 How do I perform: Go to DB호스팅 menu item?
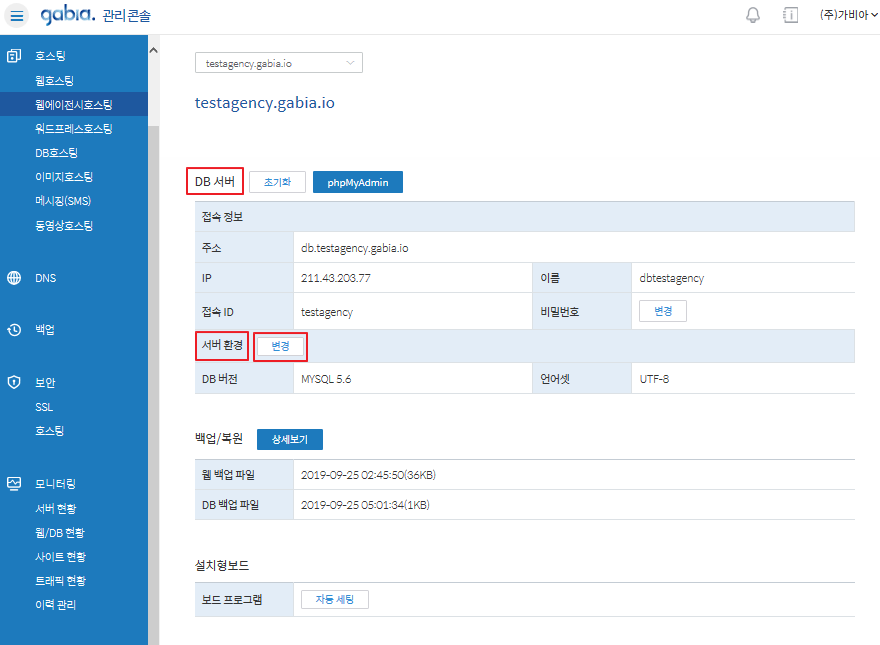(x=56, y=153)
